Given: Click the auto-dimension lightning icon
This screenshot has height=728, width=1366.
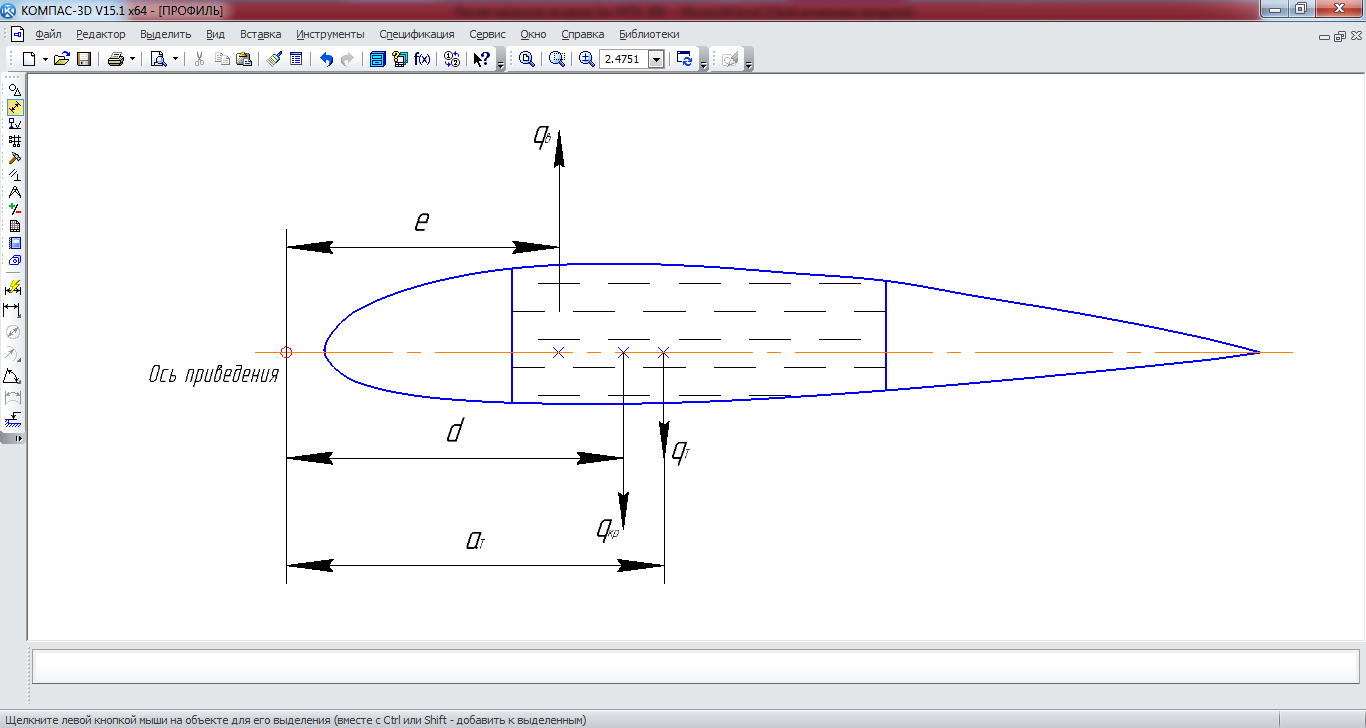Looking at the screenshot, I should click(x=14, y=288).
